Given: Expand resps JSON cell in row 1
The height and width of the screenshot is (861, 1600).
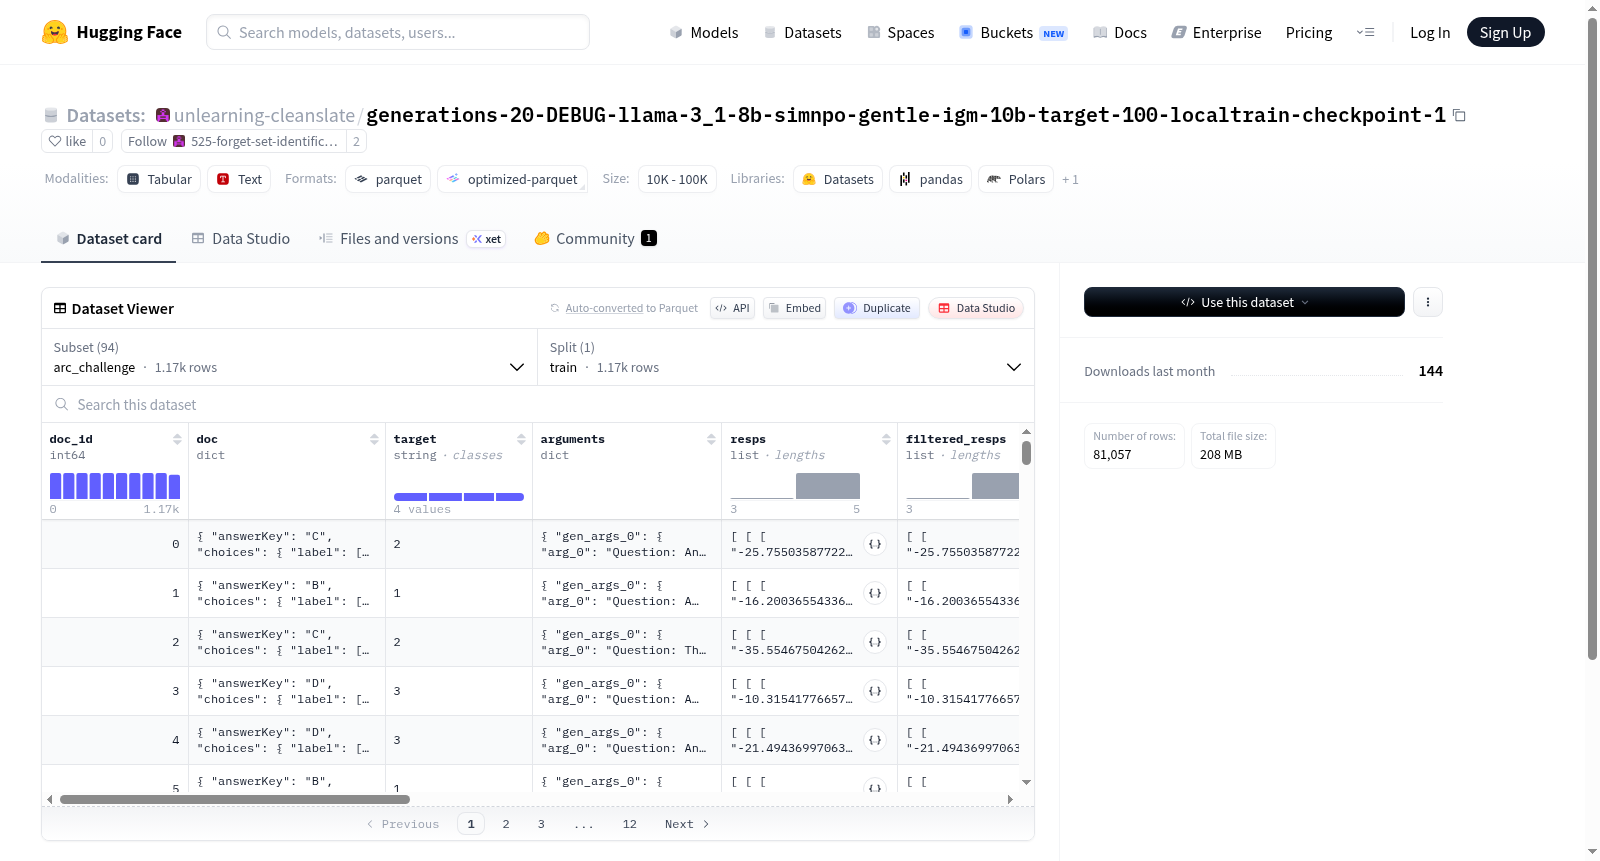Looking at the screenshot, I should click(x=875, y=594).
